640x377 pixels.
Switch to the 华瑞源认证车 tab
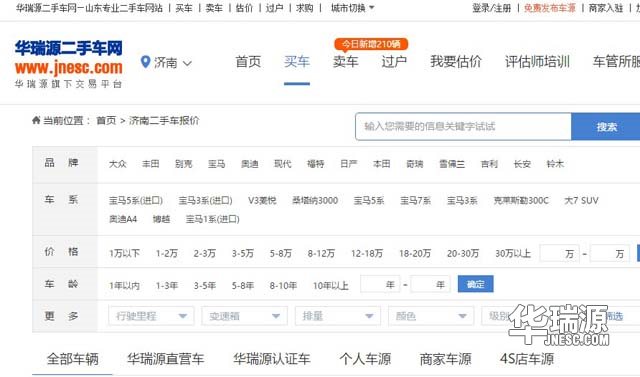point(272,359)
